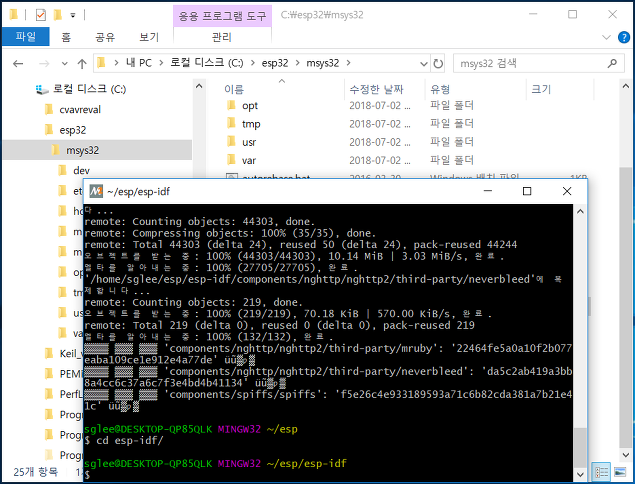
Task: Expand the ribbon with the chevron arrow
Action: coord(606,37)
